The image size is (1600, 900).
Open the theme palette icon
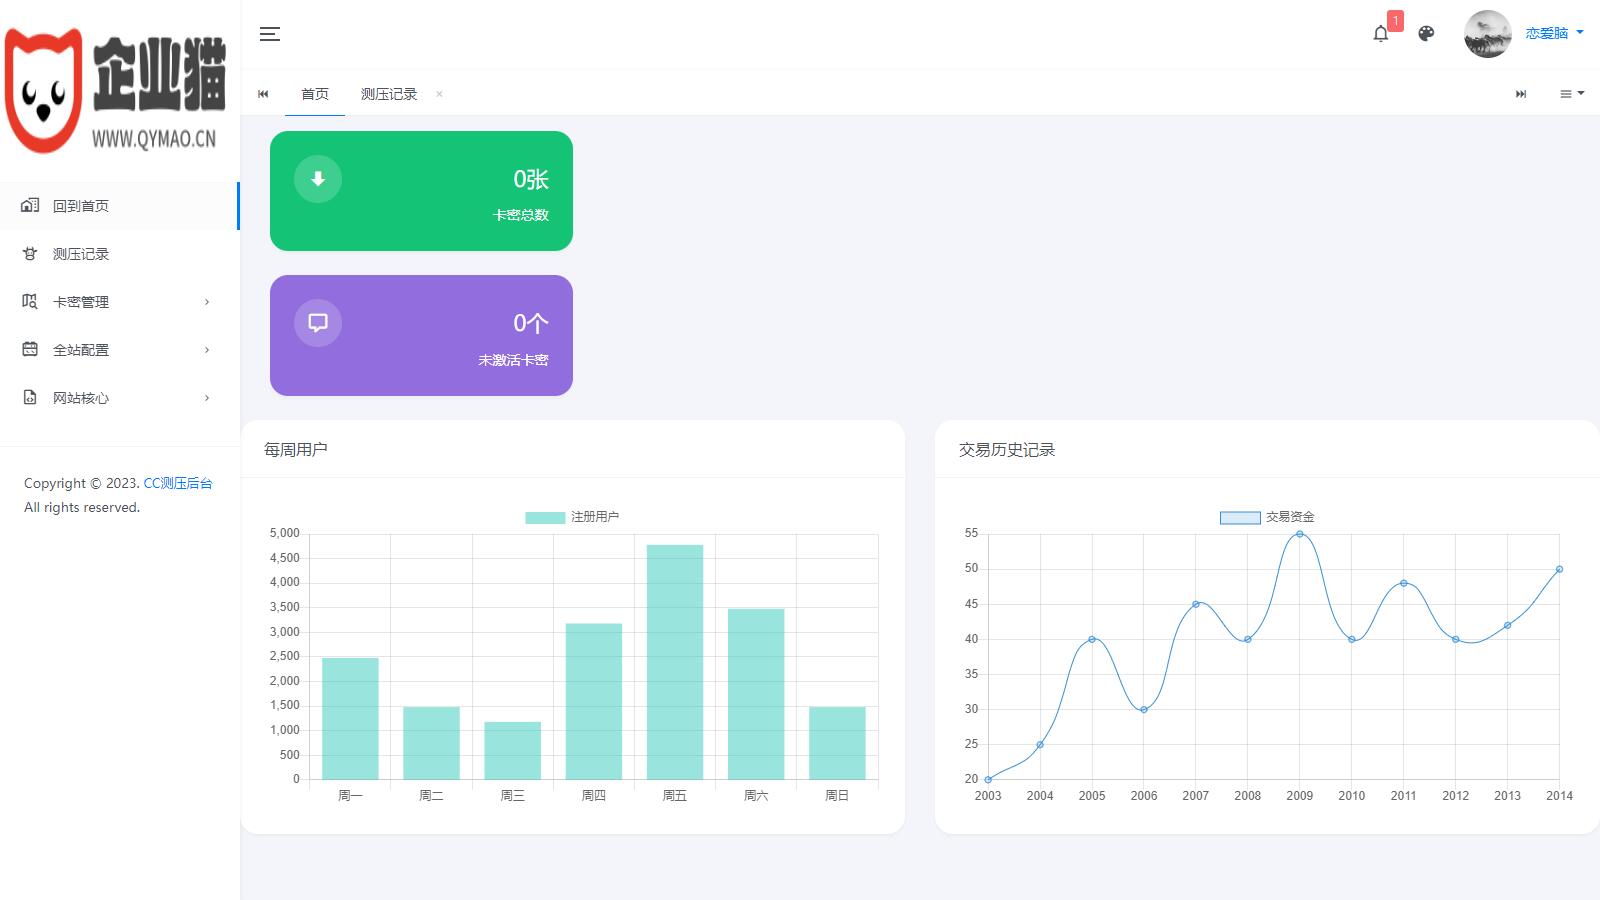click(1426, 34)
